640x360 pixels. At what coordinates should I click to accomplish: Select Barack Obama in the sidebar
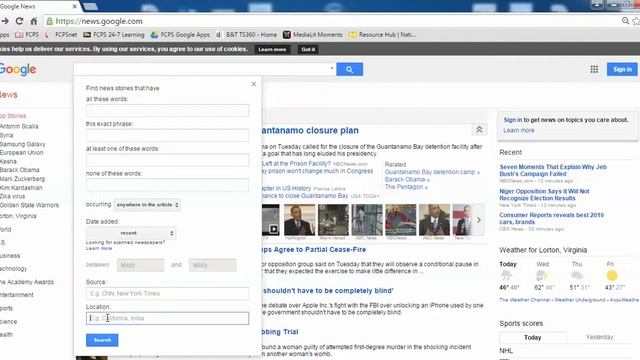[x=20, y=170]
